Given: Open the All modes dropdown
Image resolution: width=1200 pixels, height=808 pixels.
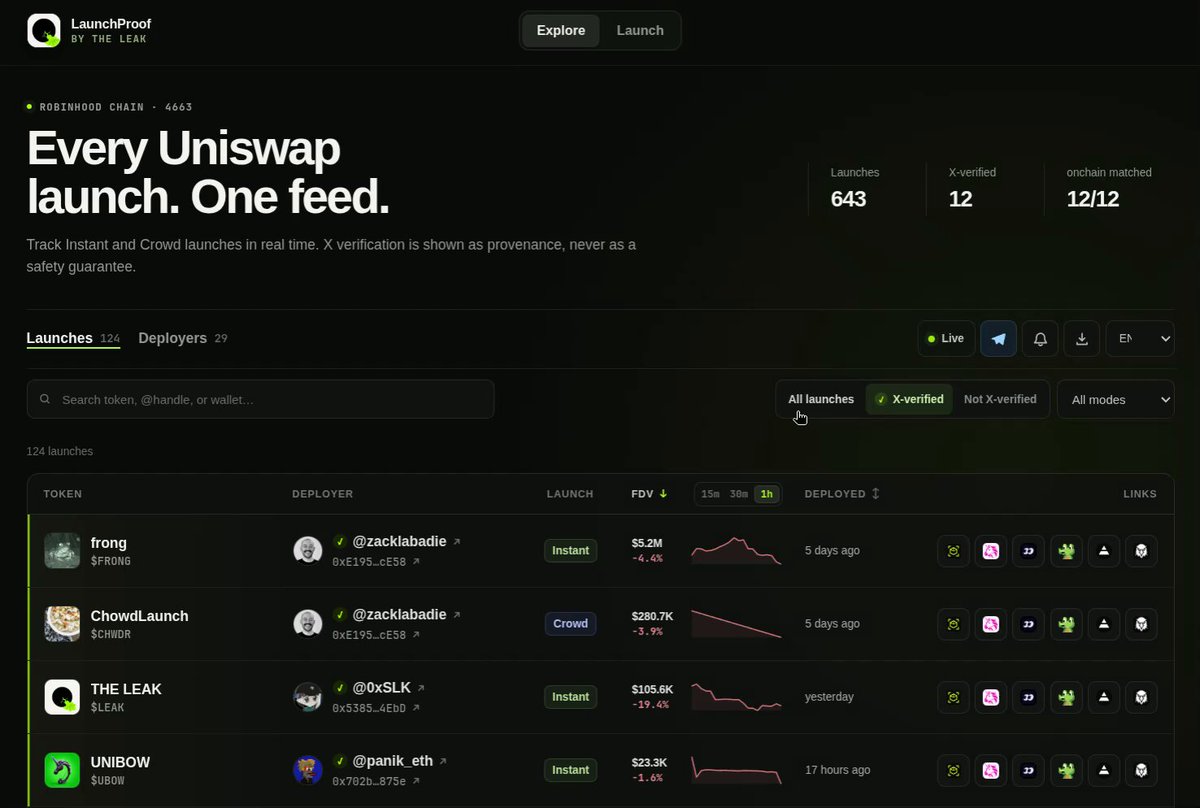Looking at the screenshot, I should [x=1116, y=399].
